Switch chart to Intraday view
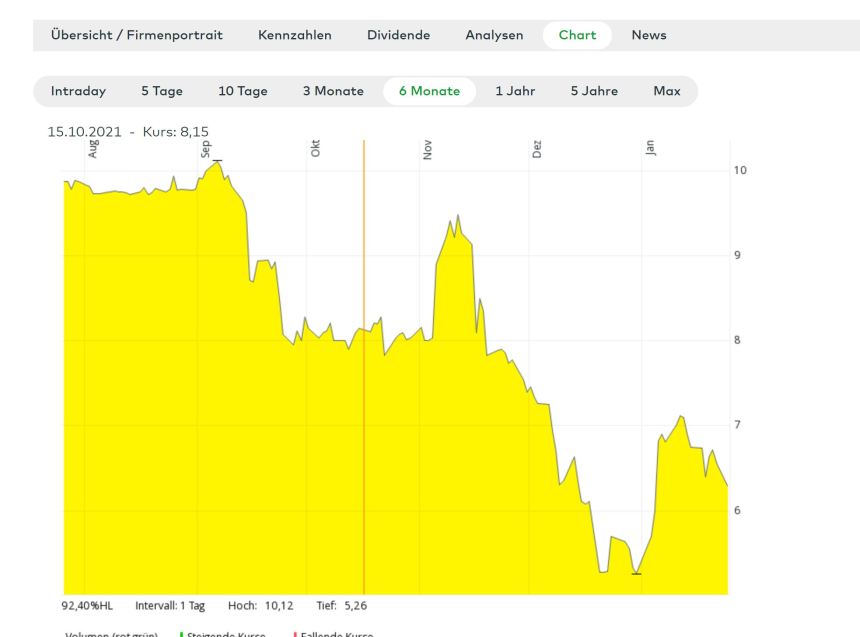This screenshot has height=637, width=860. click(x=78, y=90)
